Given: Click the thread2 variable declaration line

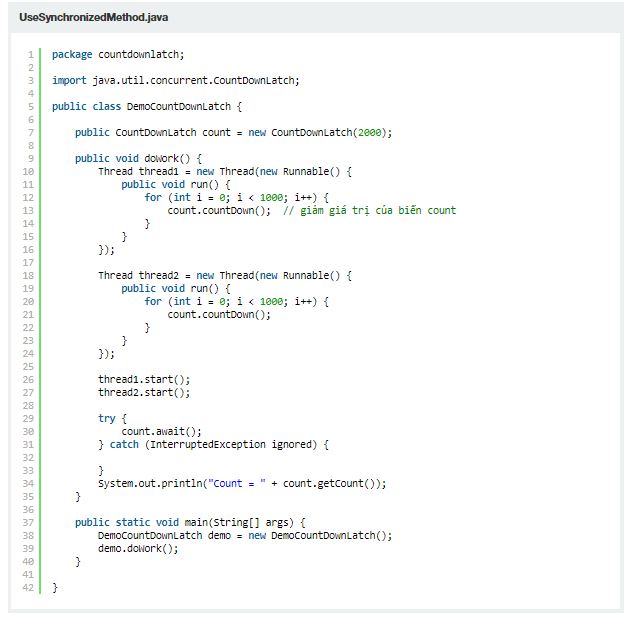Looking at the screenshot, I should 225,275.
